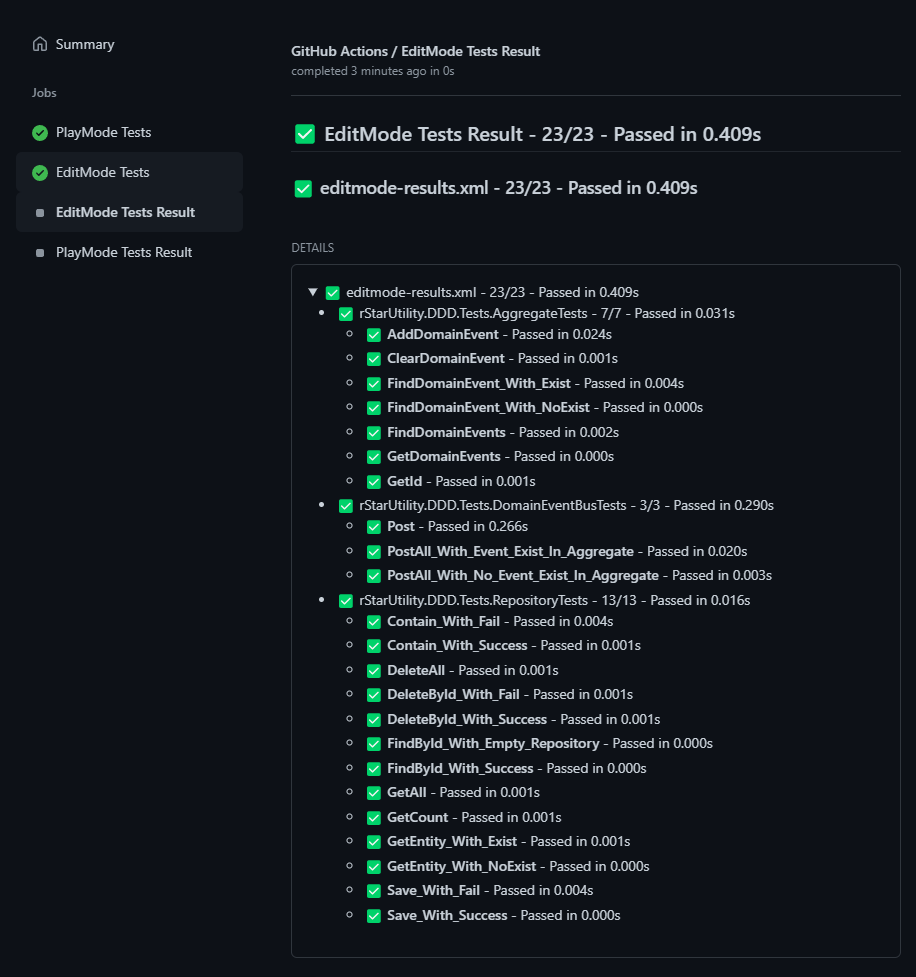Click check icon next to AggregateTests group
Screen dimensions: 916x977
click(346, 314)
